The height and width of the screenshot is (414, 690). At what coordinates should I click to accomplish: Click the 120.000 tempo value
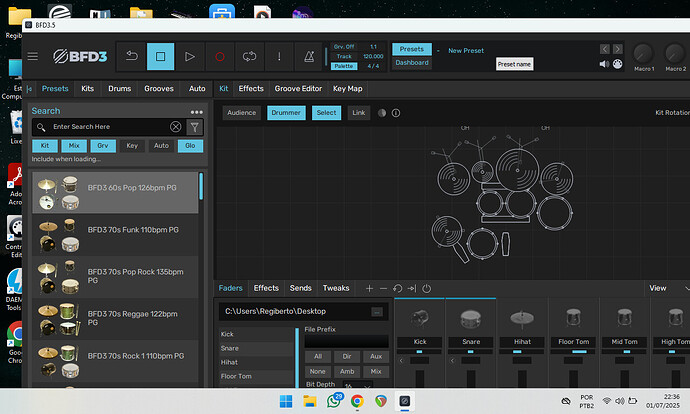click(x=373, y=56)
